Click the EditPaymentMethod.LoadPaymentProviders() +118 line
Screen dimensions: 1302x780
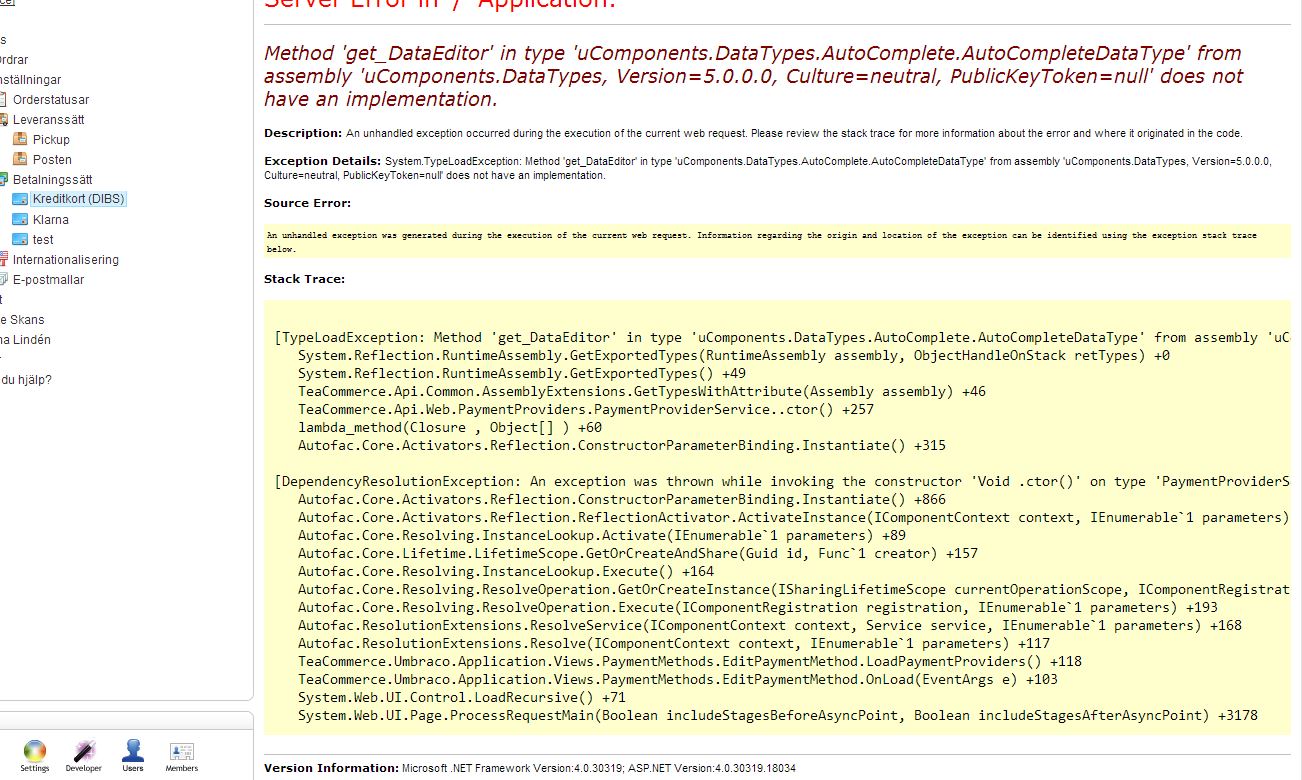click(x=690, y=661)
